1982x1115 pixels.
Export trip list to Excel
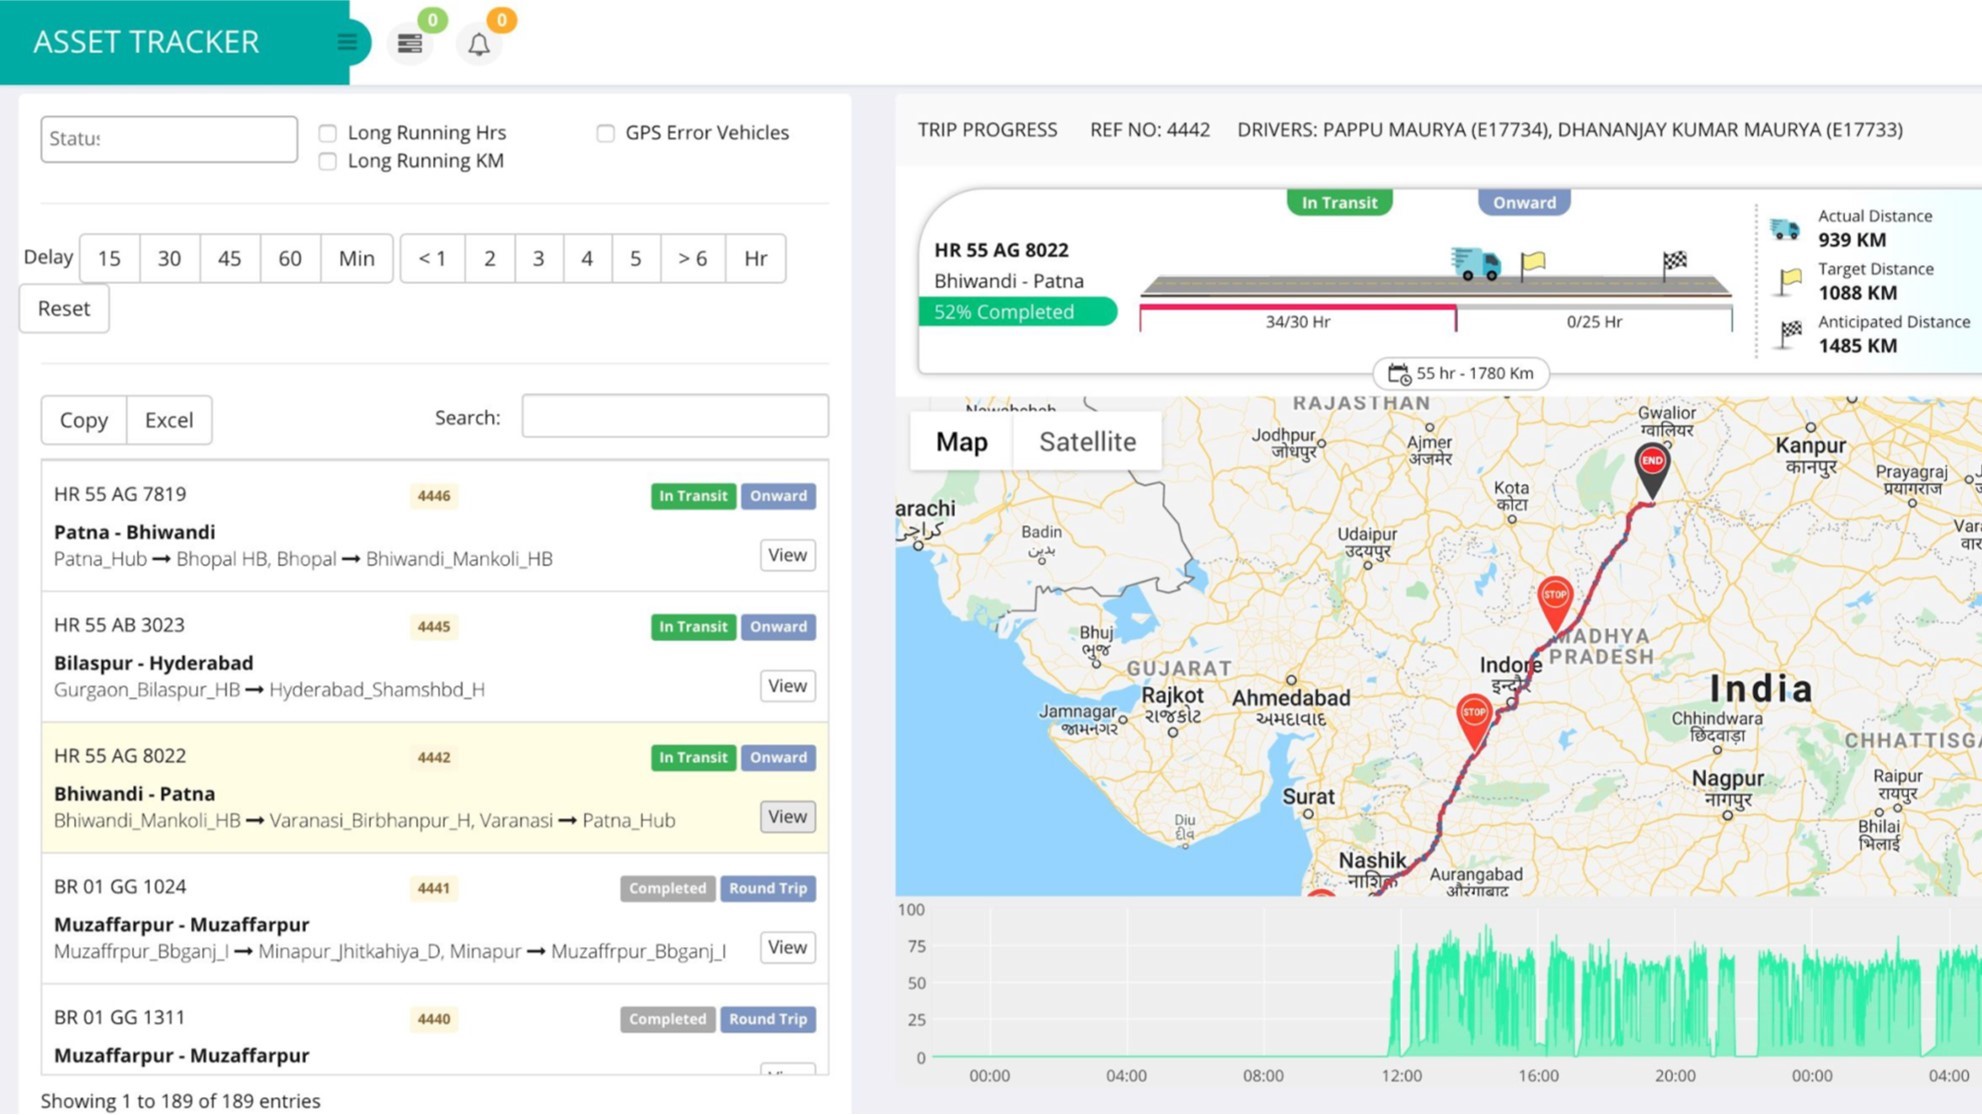(x=169, y=420)
